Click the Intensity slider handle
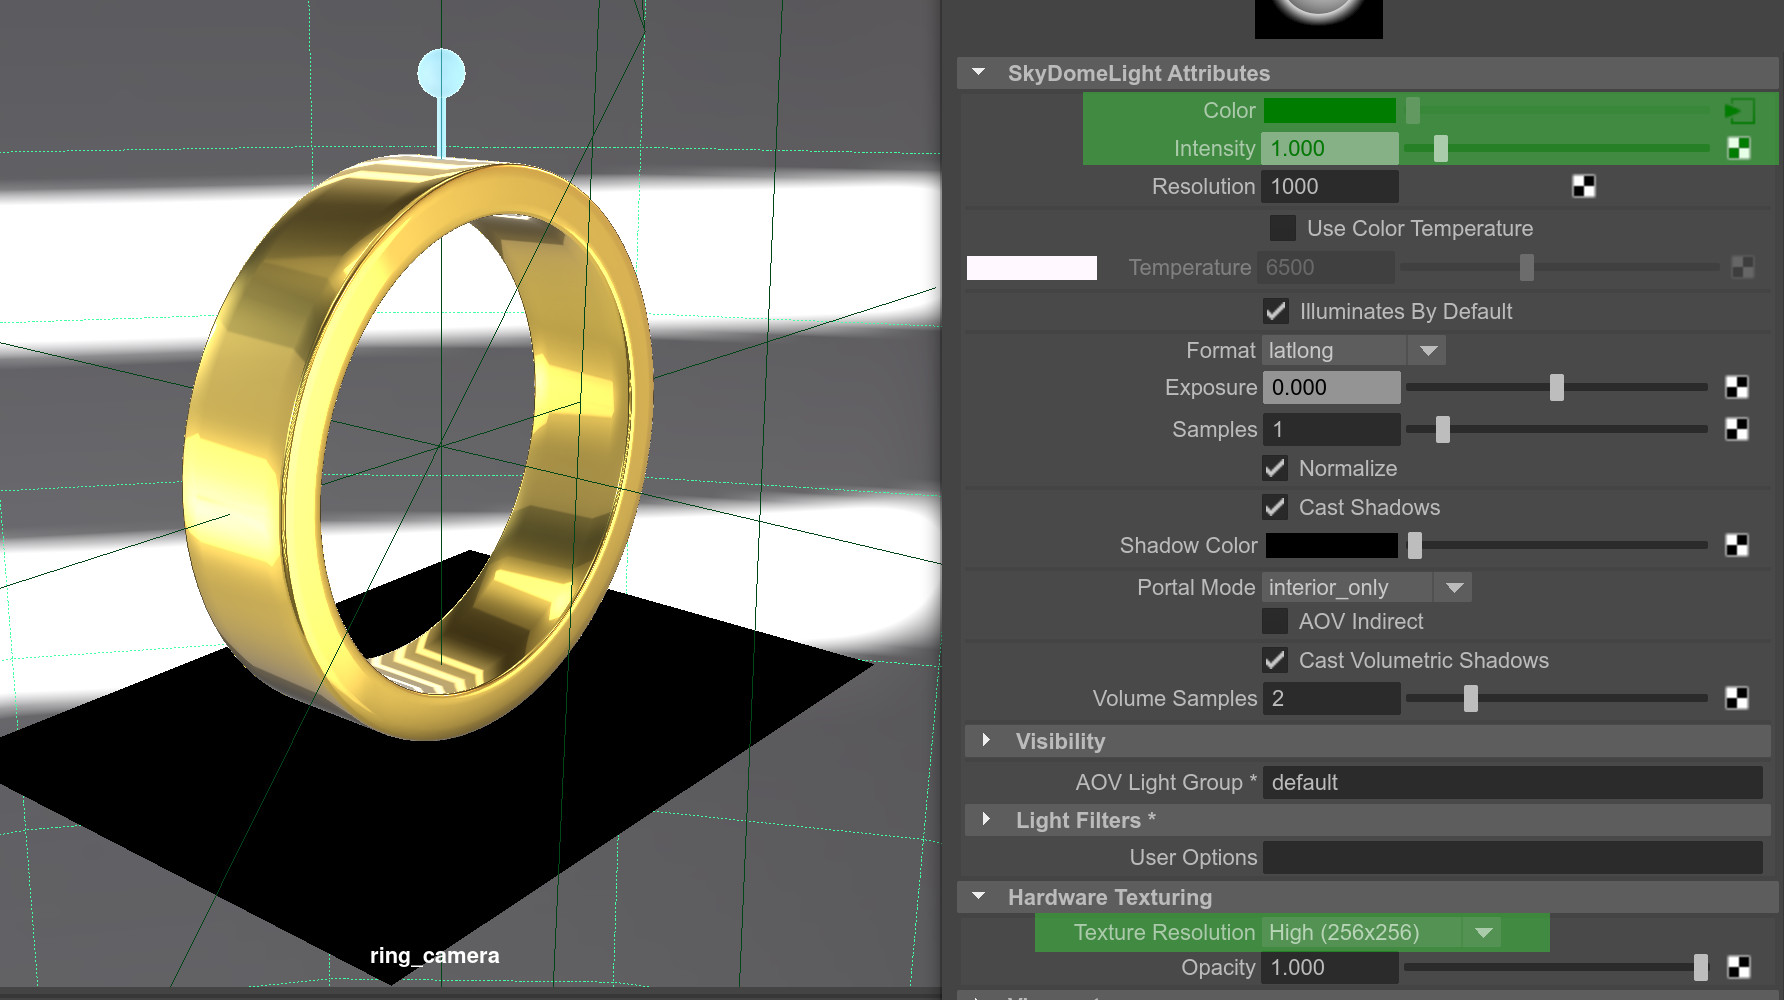The image size is (1784, 1000). (x=1441, y=149)
